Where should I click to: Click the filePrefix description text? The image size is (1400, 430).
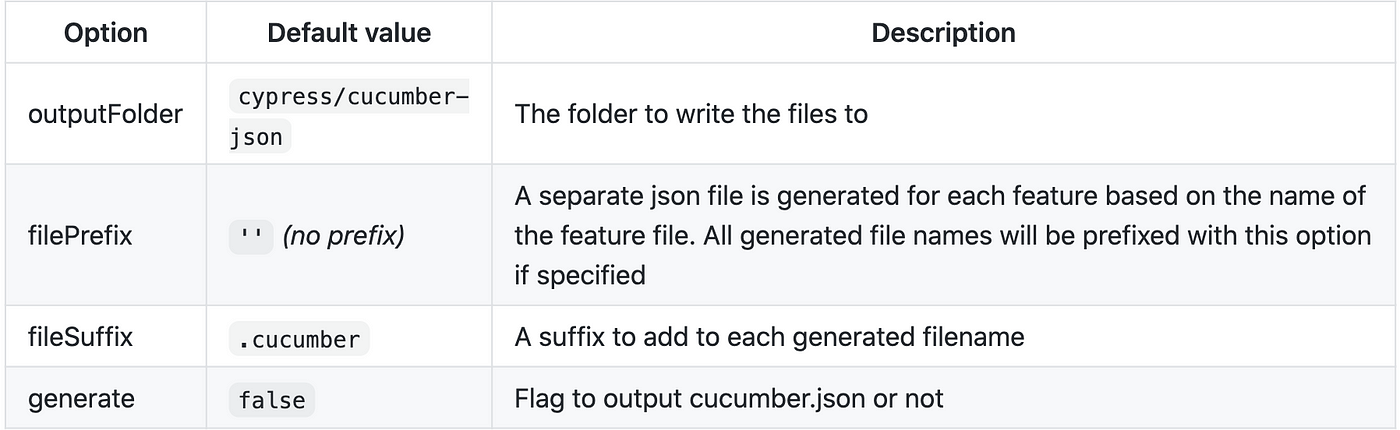tap(943, 235)
